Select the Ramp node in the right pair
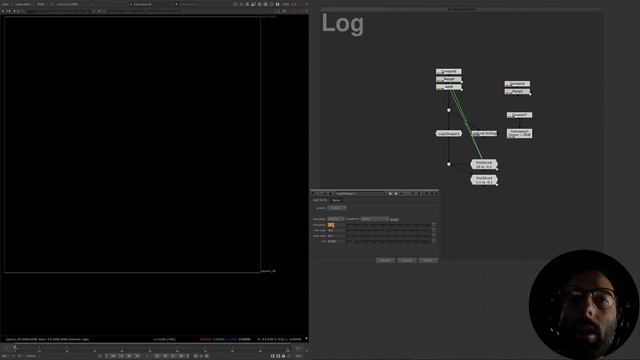 click(517, 92)
